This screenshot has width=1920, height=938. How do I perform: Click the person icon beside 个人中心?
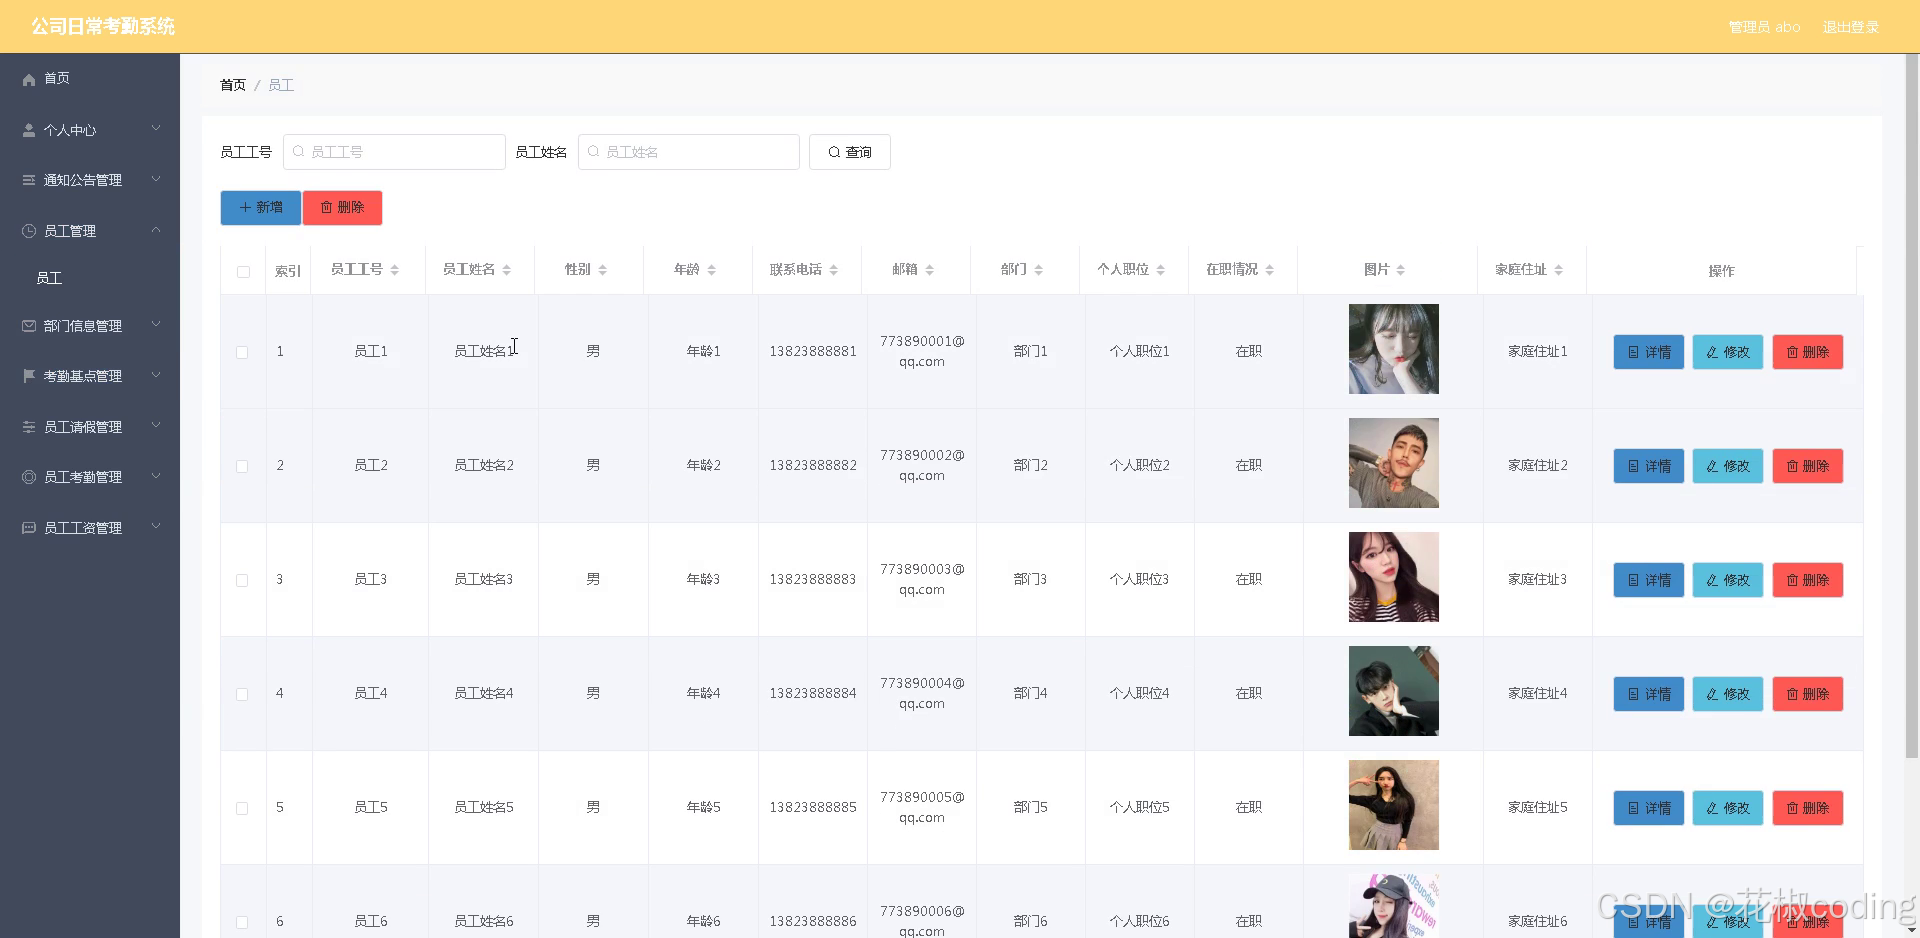pyautogui.click(x=29, y=130)
